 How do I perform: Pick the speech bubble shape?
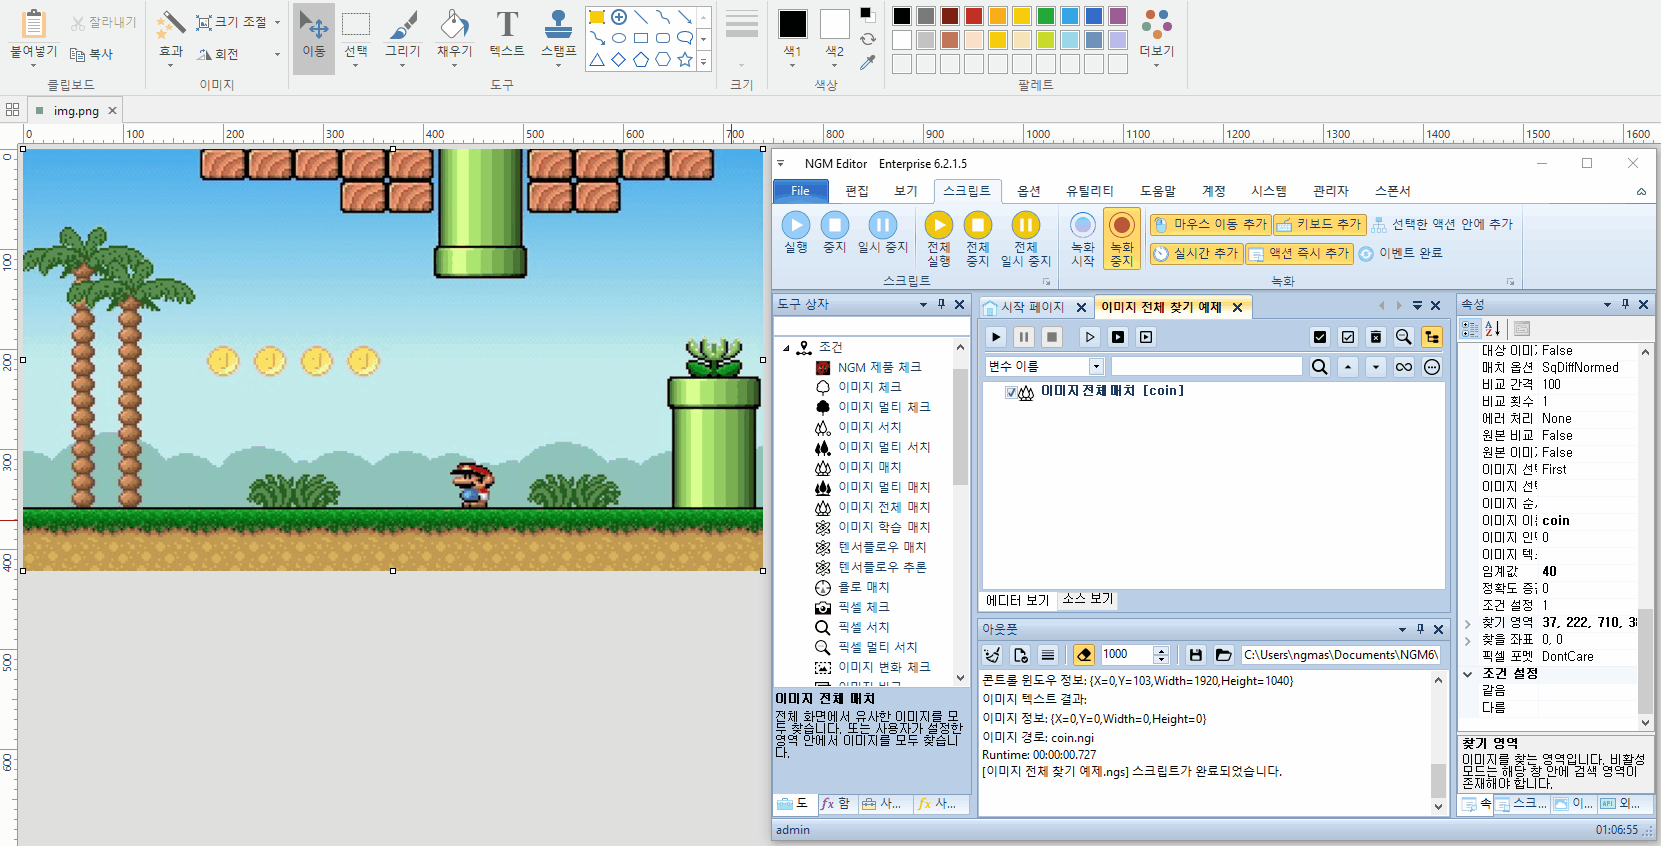pos(685,38)
